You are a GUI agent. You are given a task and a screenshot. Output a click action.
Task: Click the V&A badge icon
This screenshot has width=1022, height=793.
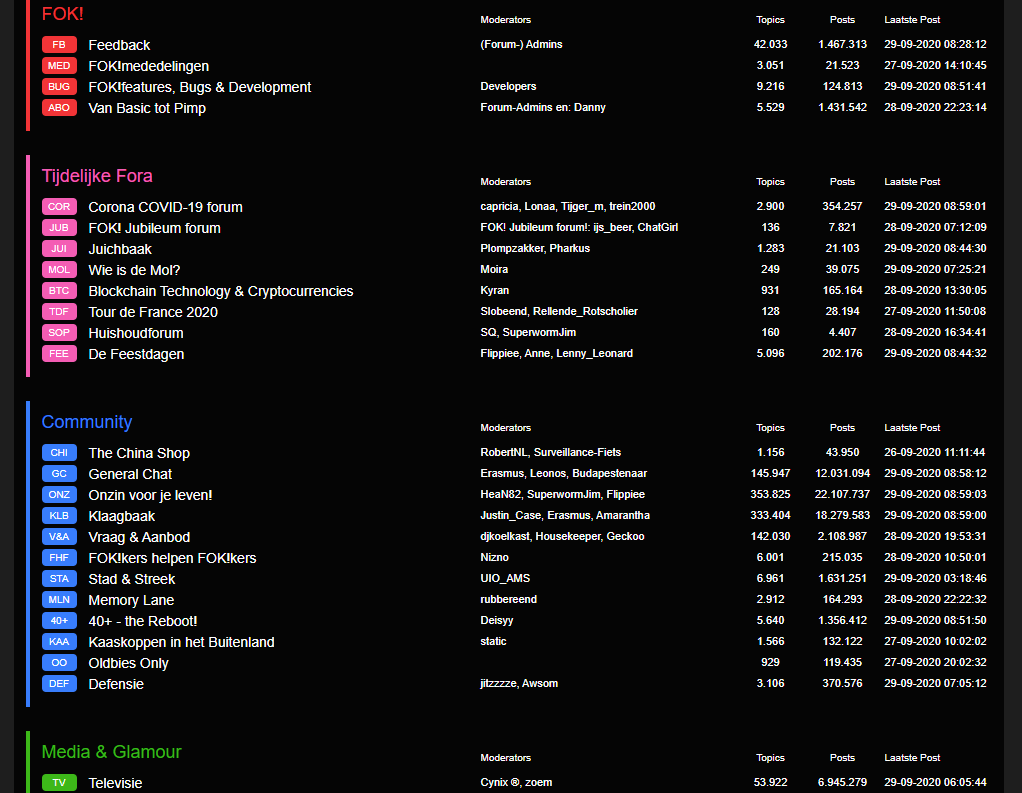click(59, 536)
